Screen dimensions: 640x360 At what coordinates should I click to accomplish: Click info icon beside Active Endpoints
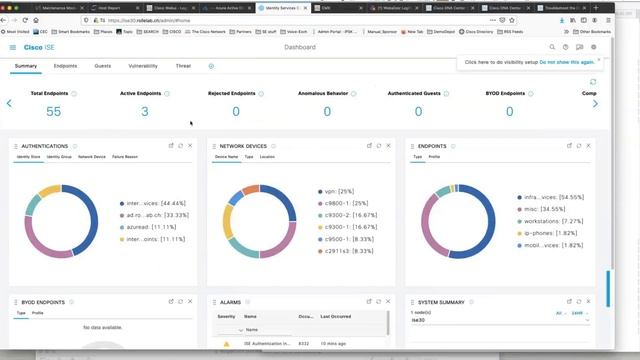pyautogui.click(x=167, y=94)
